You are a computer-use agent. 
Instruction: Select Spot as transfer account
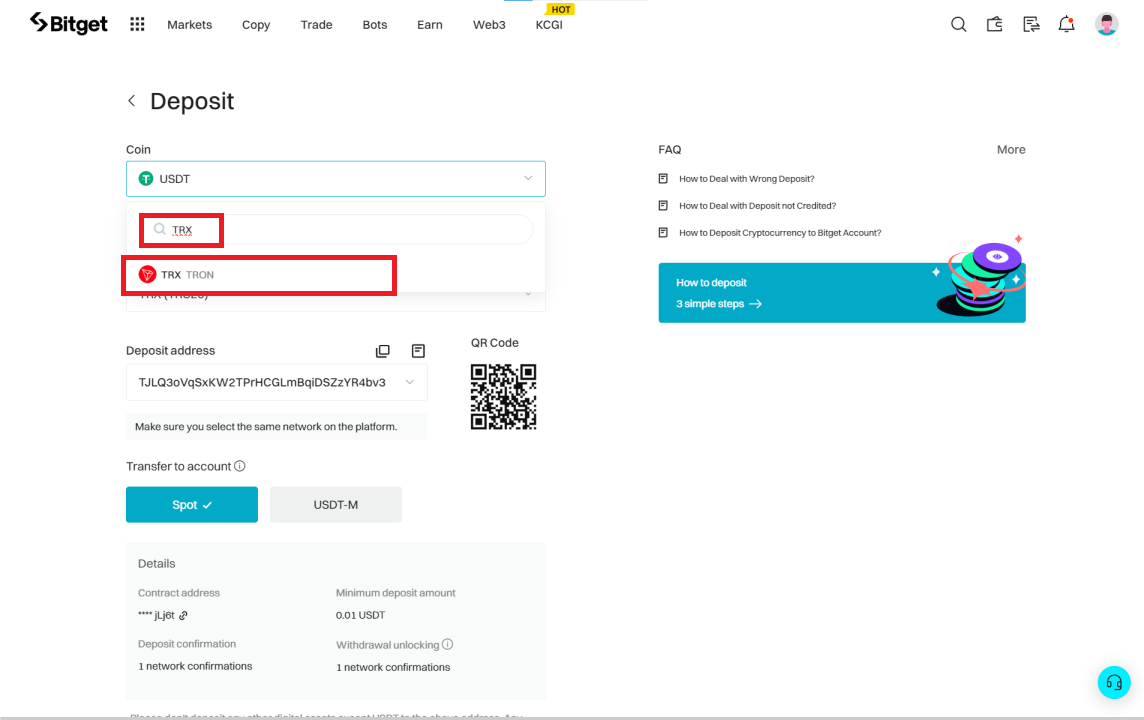tap(192, 505)
